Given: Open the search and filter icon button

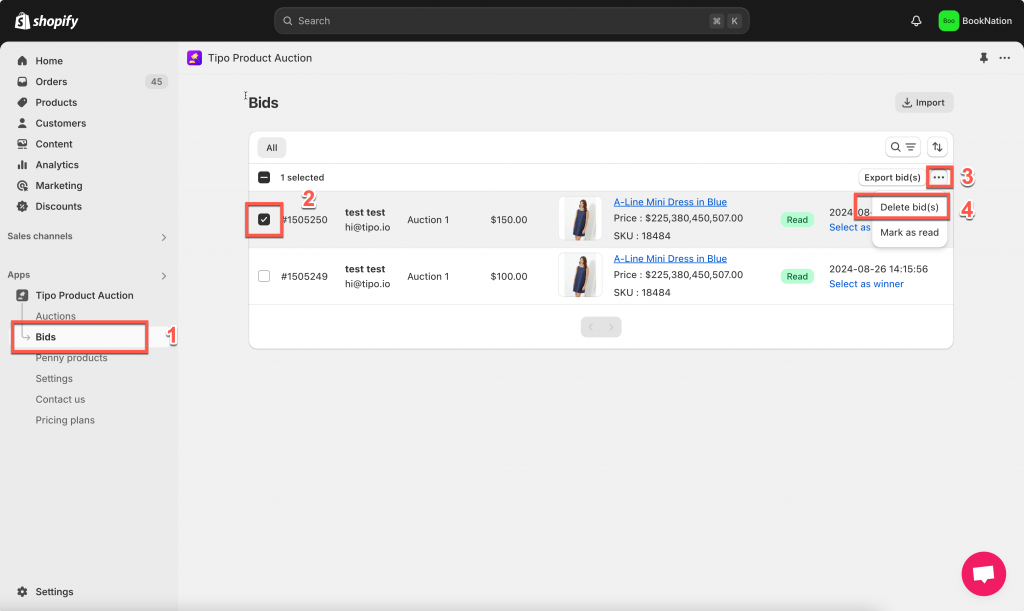Looking at the screenshot, I should [x=903, y=147].
